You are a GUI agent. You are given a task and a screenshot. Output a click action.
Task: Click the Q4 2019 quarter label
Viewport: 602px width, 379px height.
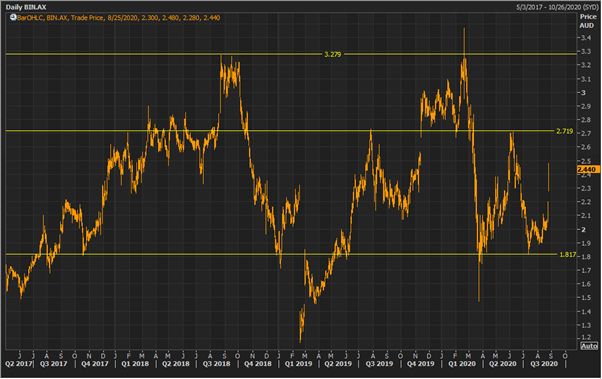(420, 364)
